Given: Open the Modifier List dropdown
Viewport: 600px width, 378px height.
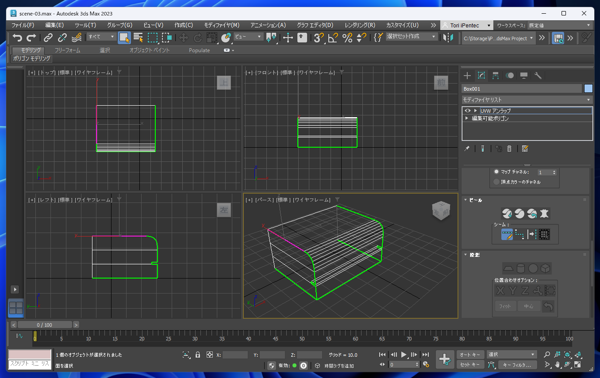Looking at the screenshot, I should pyautogui.click(x=527, y=99).
